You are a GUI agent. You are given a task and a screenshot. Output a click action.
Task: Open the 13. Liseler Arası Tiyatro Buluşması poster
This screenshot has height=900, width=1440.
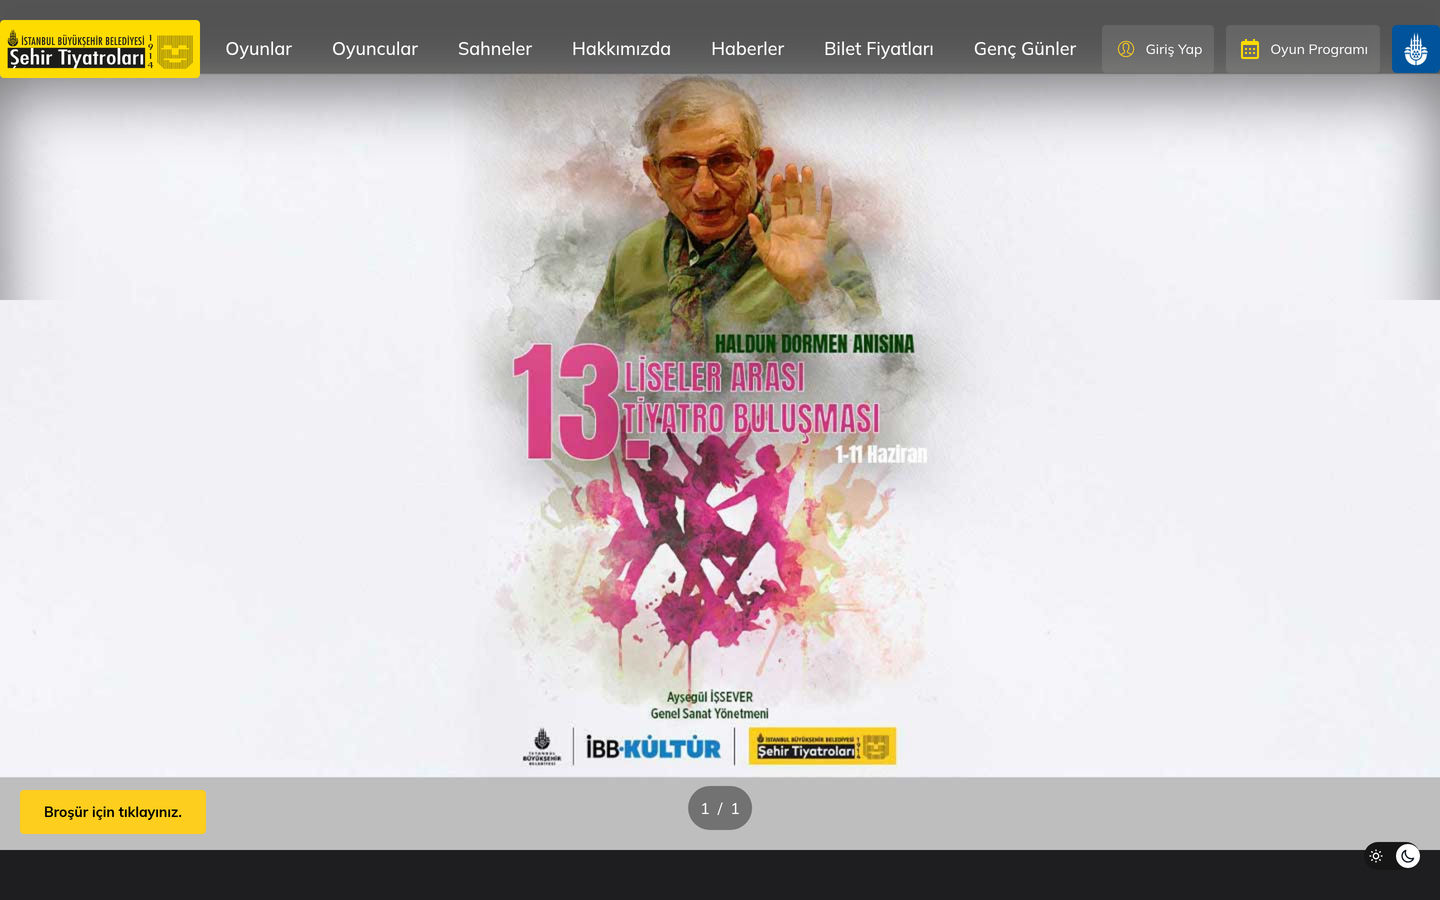[720, 425]
